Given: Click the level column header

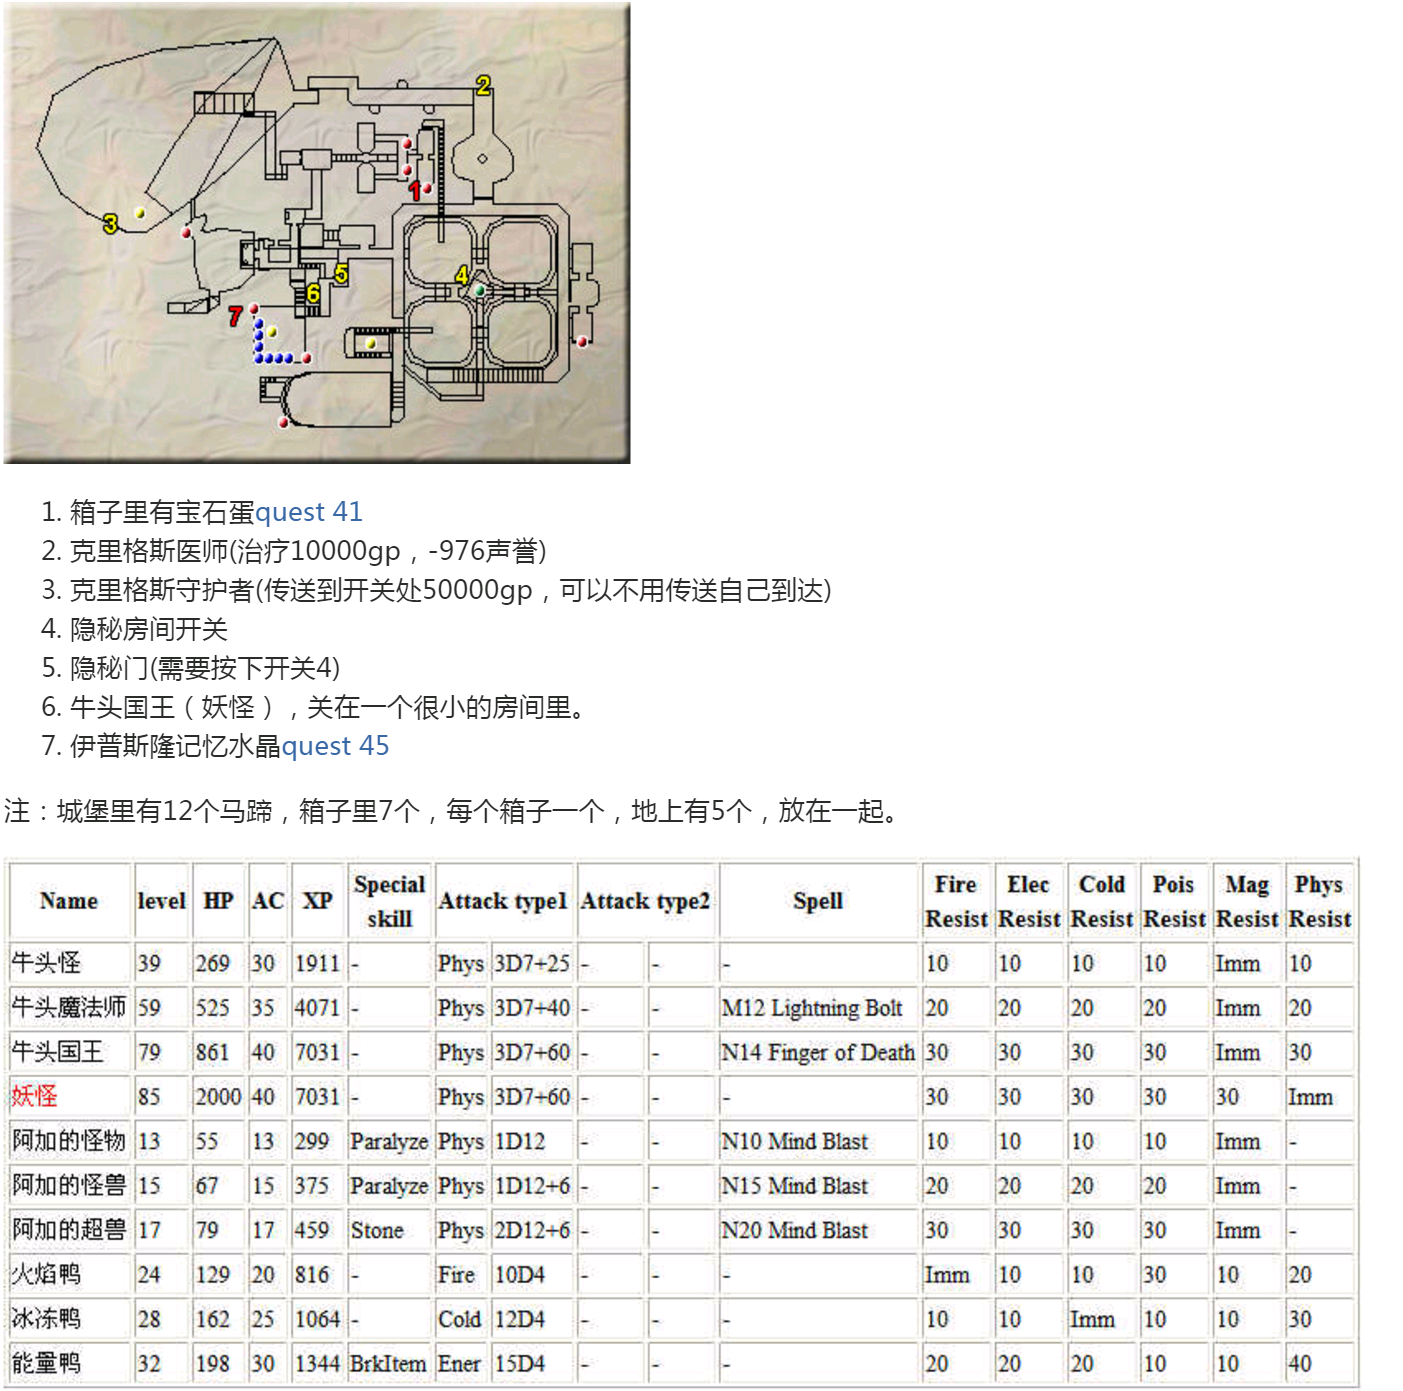Looking at the screenshot, I should 162,901.
